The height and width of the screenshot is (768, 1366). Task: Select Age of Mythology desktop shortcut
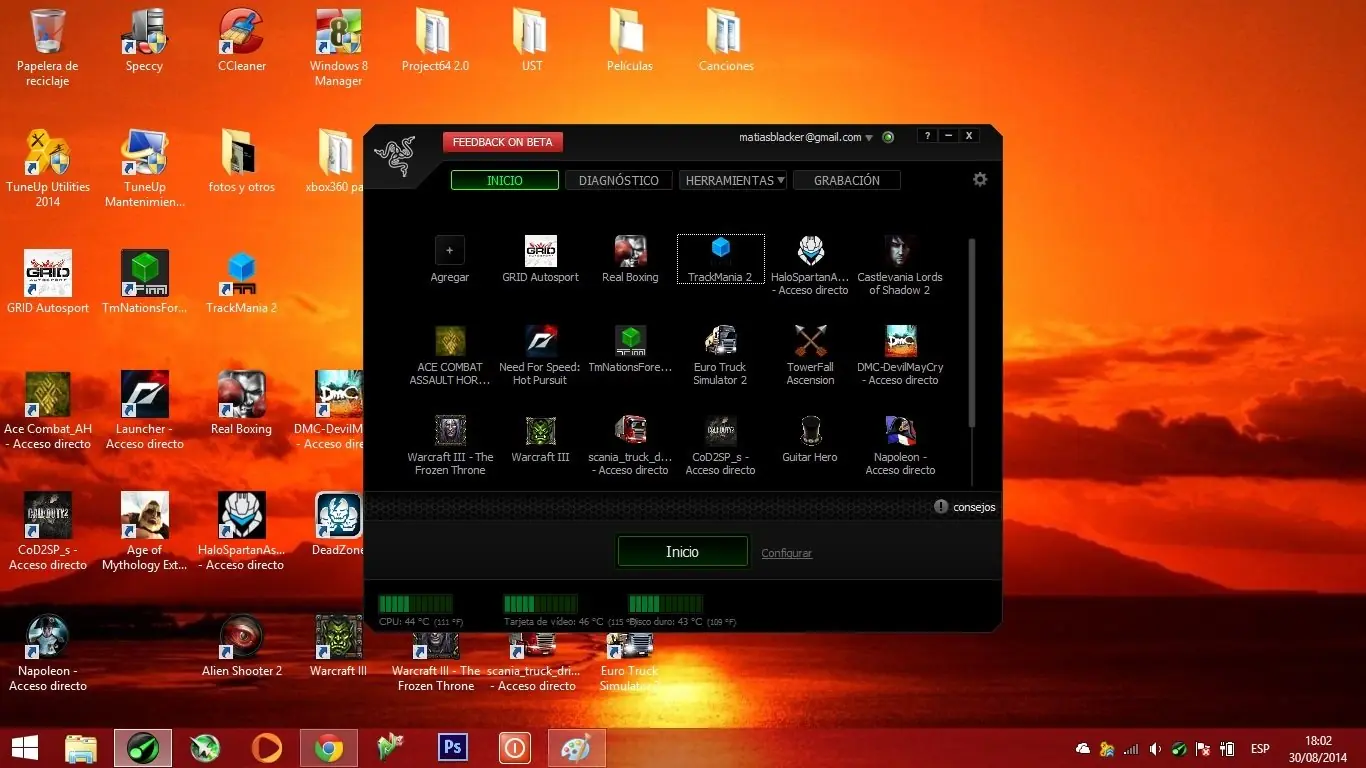point(145,532)
